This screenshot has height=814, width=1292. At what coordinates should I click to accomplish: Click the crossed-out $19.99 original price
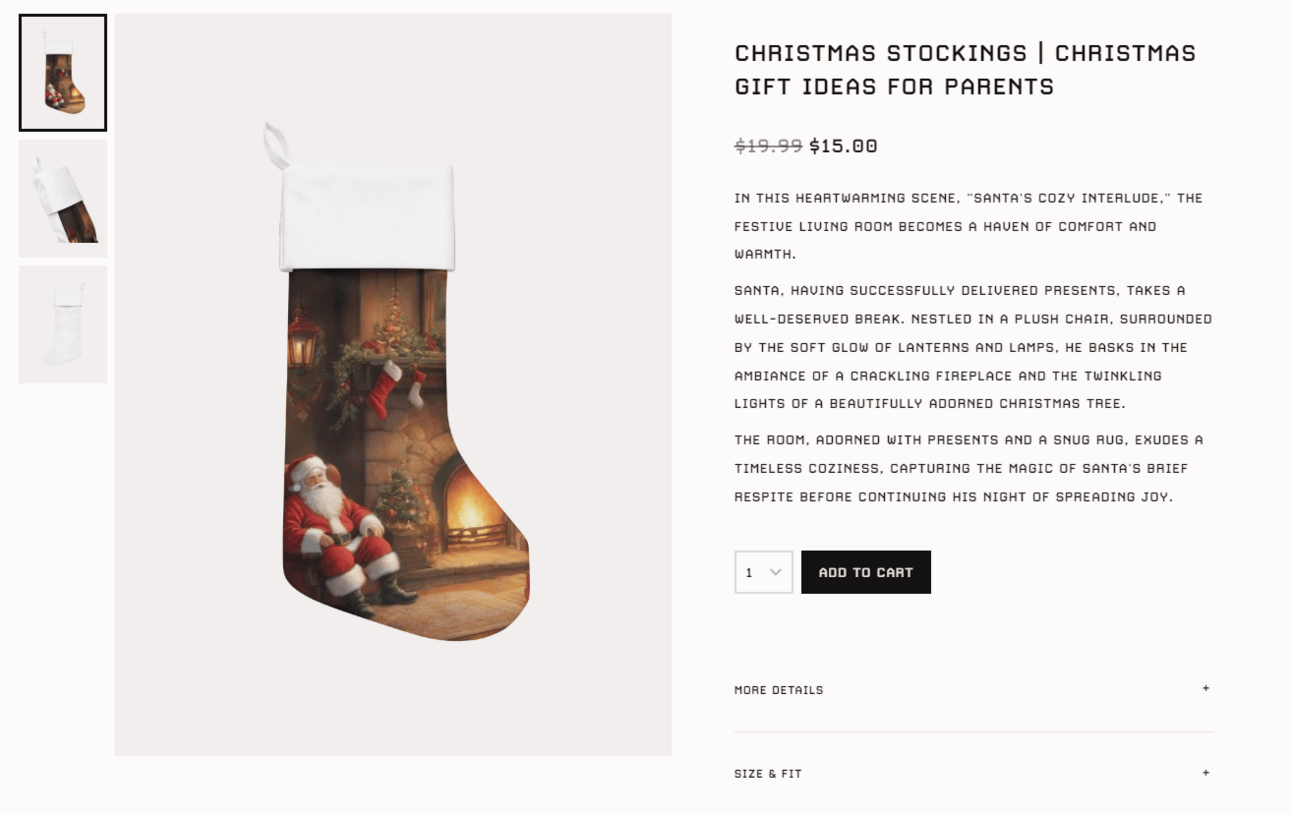(768, 146)
